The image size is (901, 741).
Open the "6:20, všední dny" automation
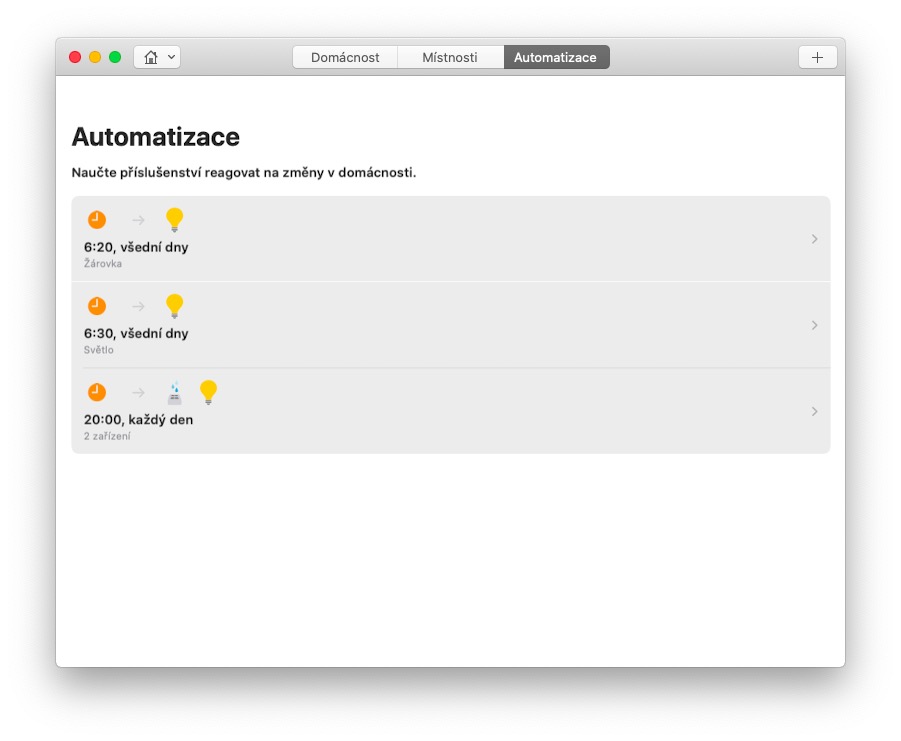136,247
